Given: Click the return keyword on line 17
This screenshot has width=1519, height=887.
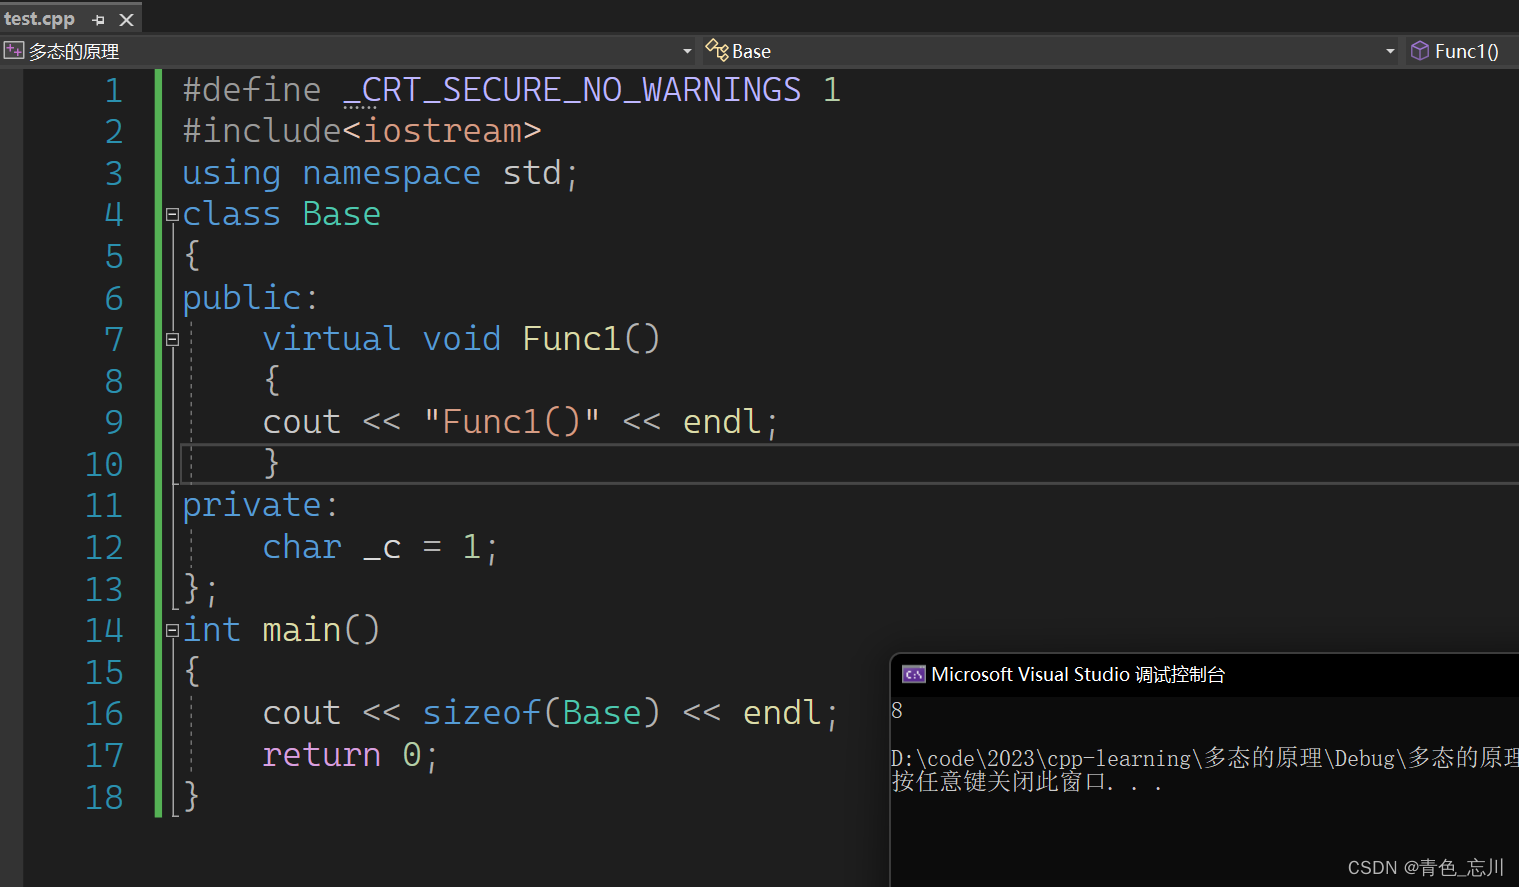Looking at the screenshot, I should (321, 755).
